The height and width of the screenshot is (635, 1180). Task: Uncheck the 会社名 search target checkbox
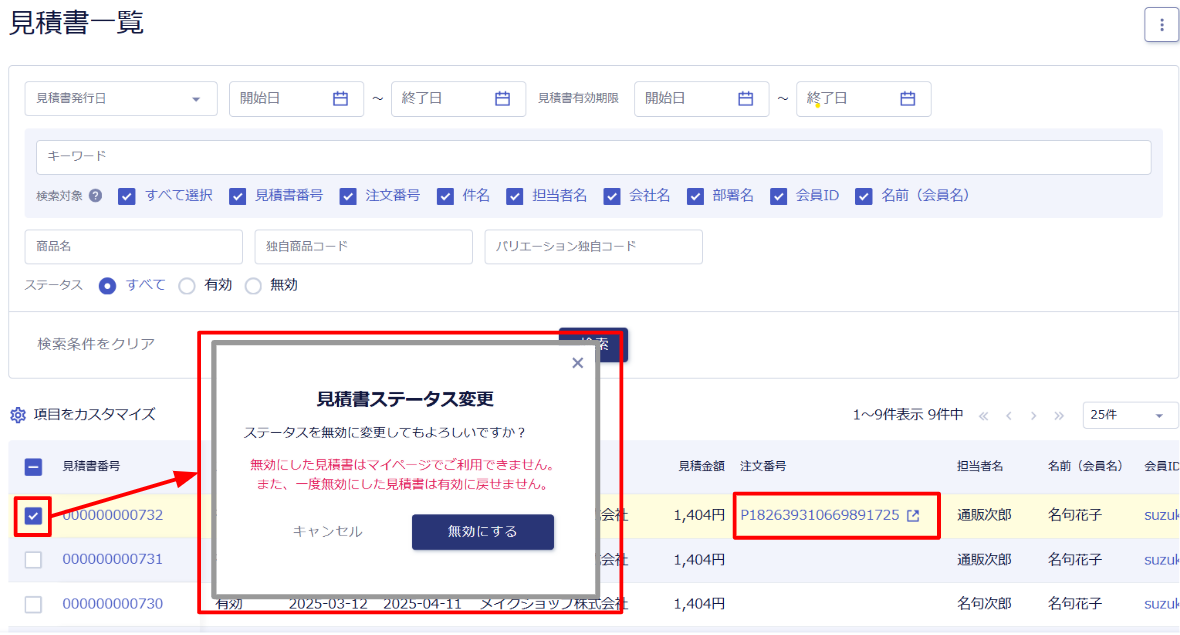(x=611, y=195)
